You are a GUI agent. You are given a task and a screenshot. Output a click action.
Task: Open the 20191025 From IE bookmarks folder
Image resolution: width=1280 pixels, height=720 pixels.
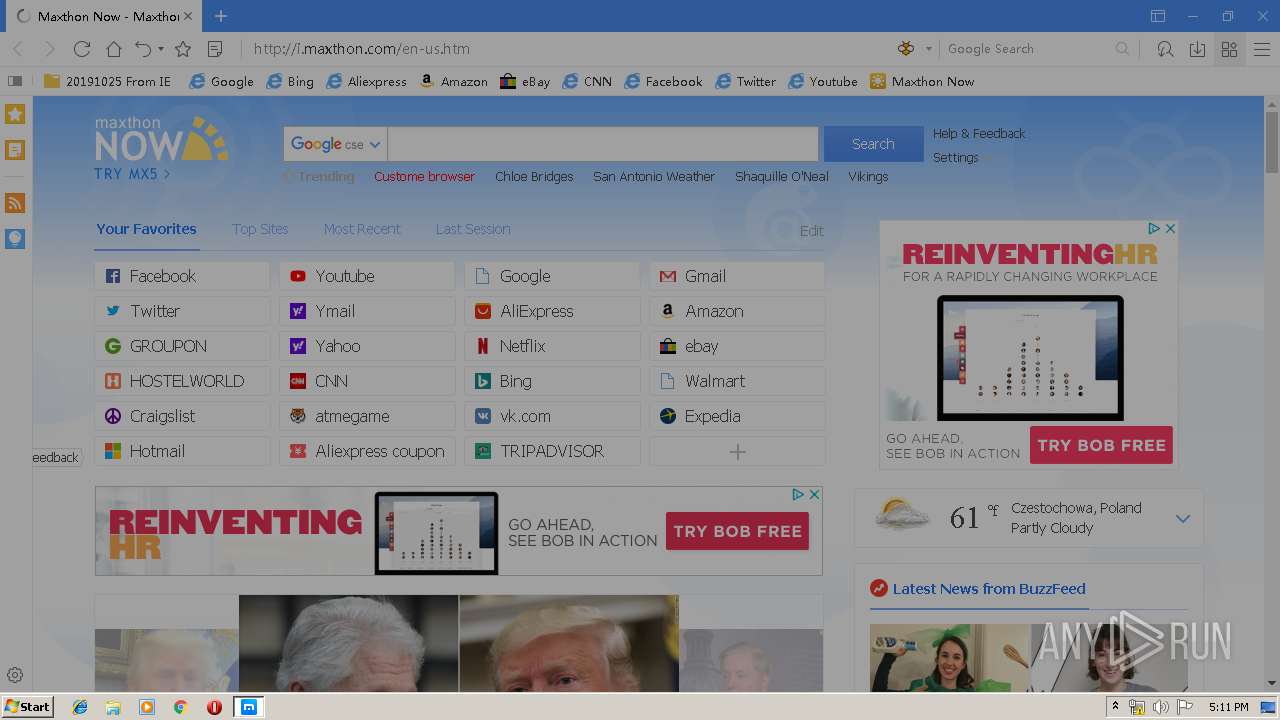coord(107,81)
